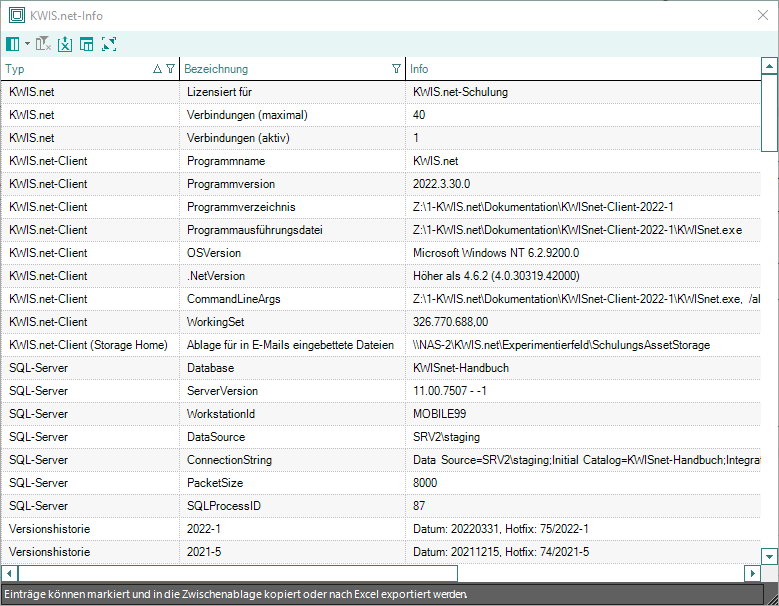
Task: Select the 'Verbindungen (aktiv)' cell
Action: [292, 138]
